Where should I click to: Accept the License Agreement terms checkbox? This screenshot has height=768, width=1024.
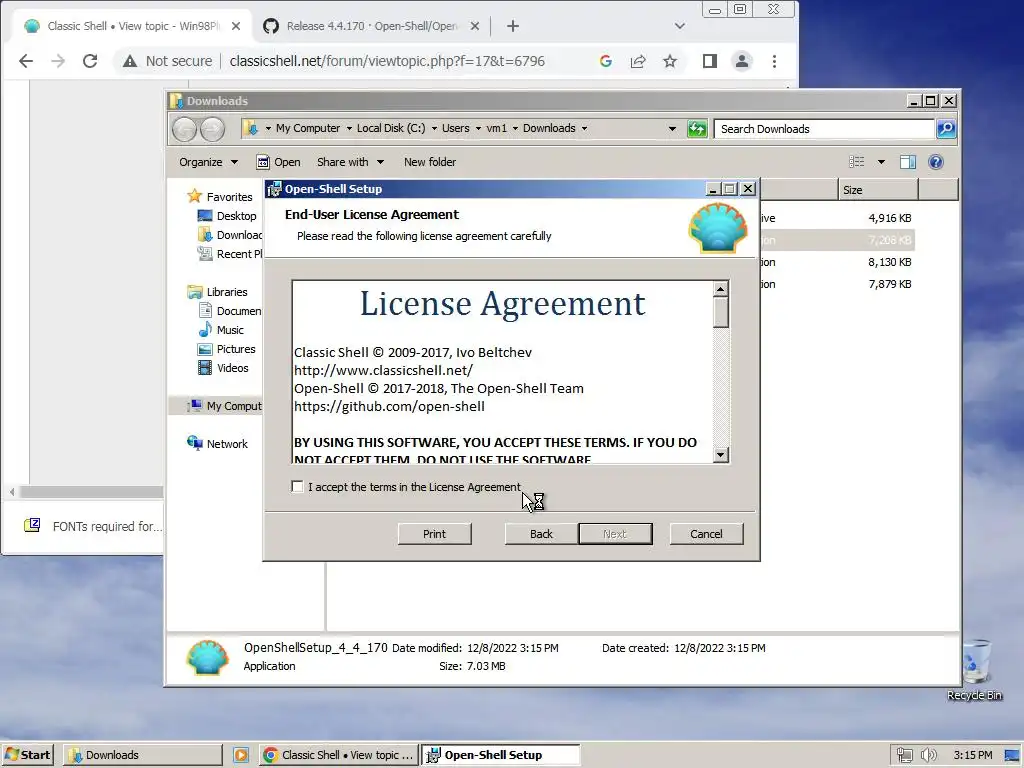(x=297, y=487)
